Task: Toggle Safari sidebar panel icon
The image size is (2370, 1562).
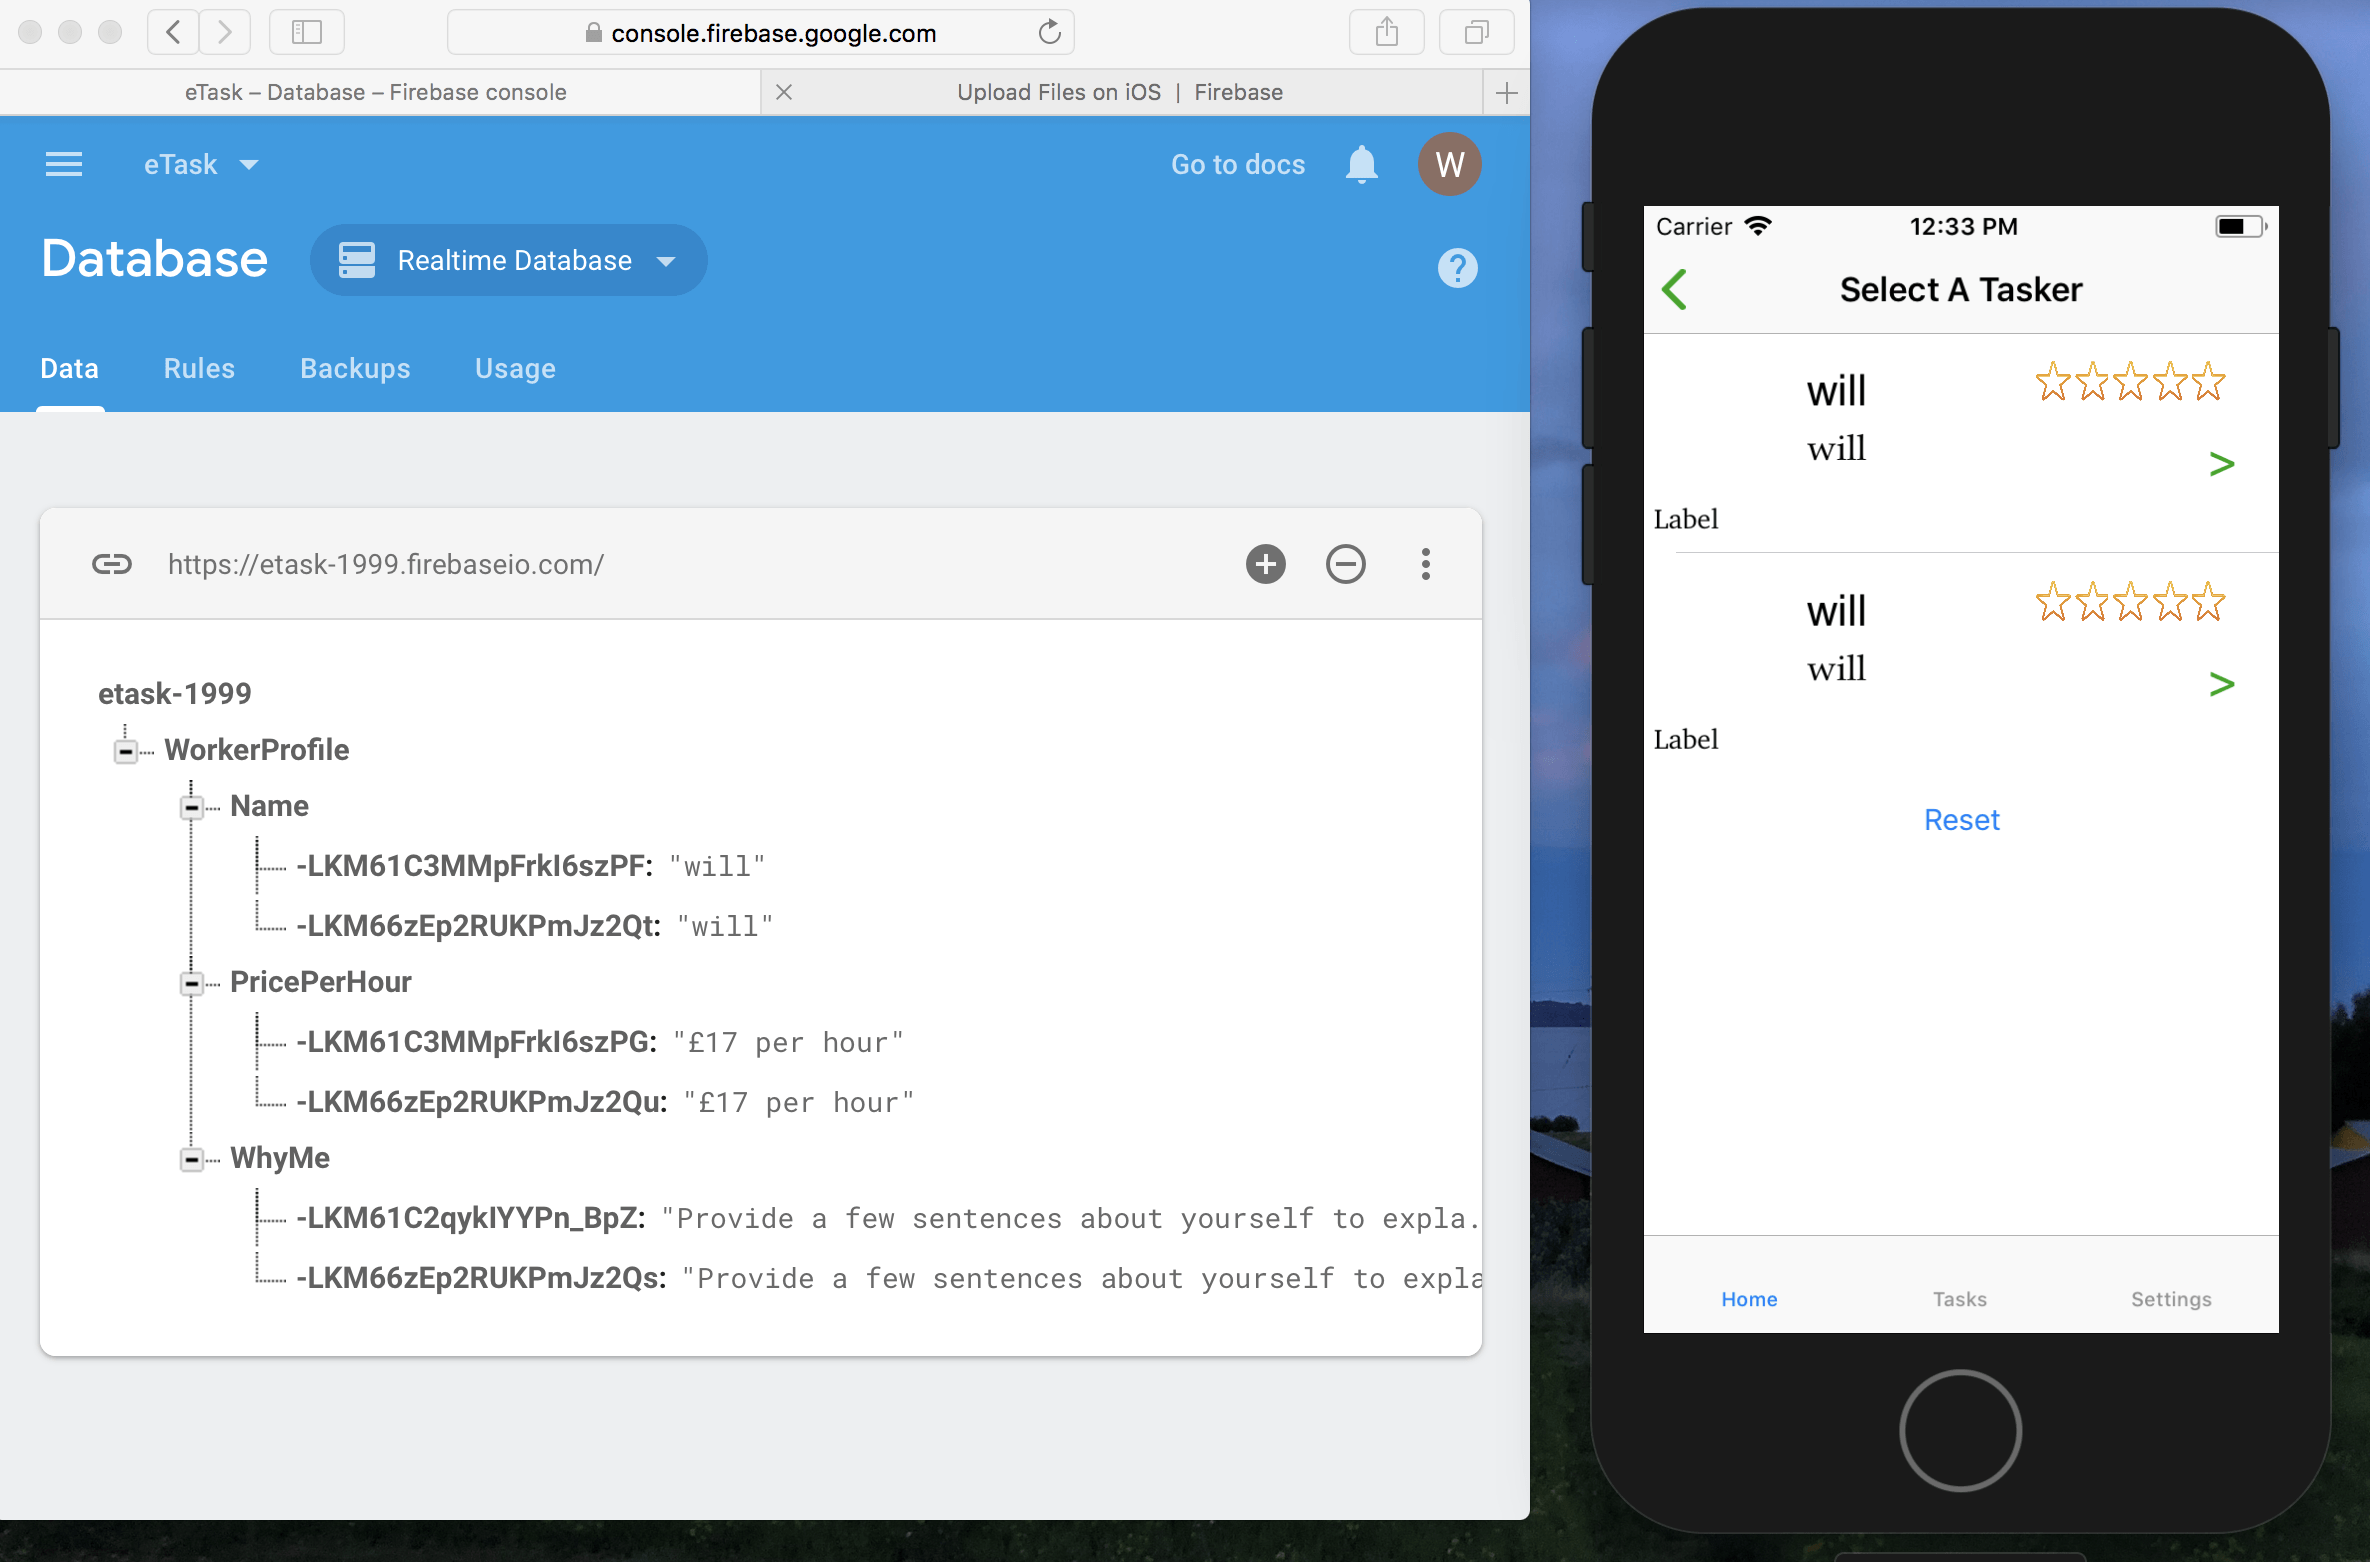Action: point(307,33)
